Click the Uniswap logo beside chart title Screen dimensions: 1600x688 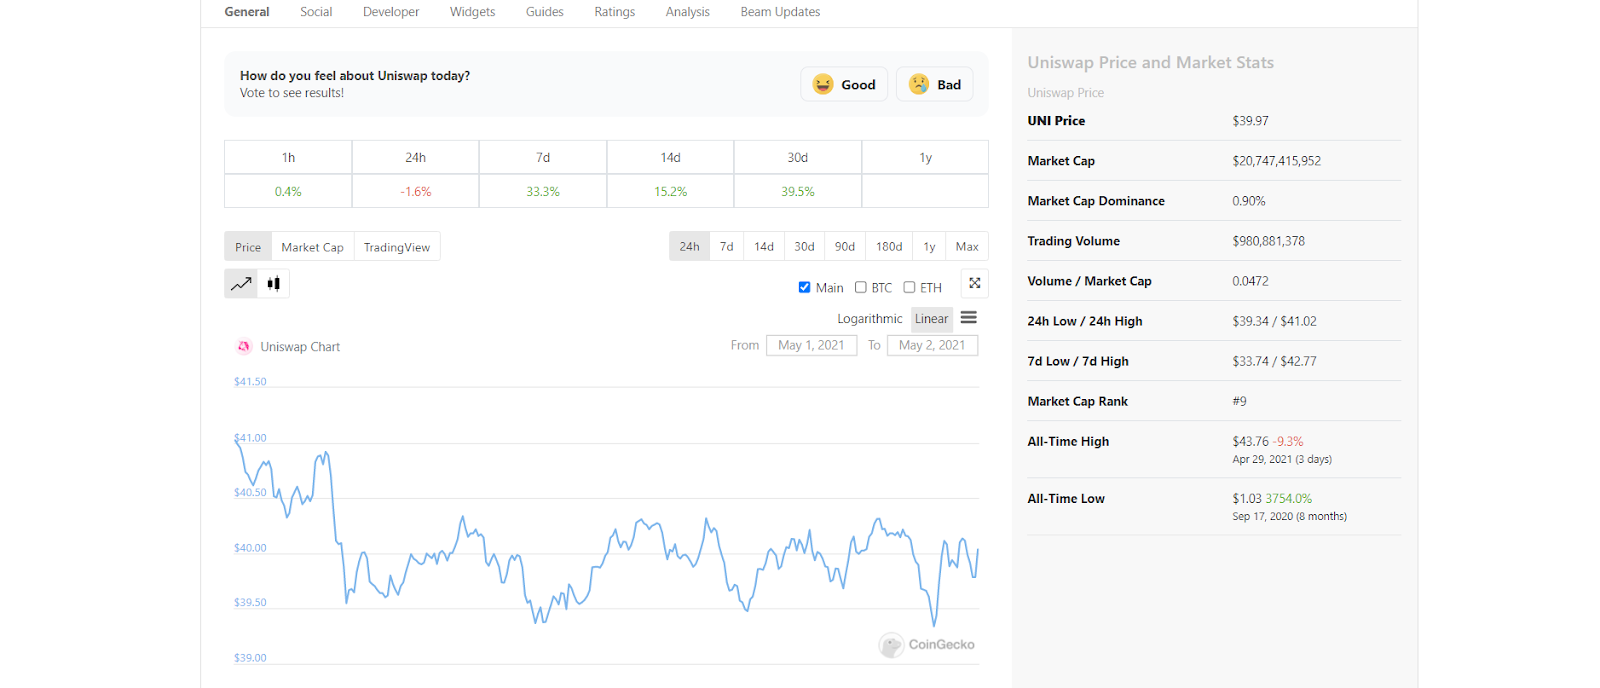[x=244, y=347]
